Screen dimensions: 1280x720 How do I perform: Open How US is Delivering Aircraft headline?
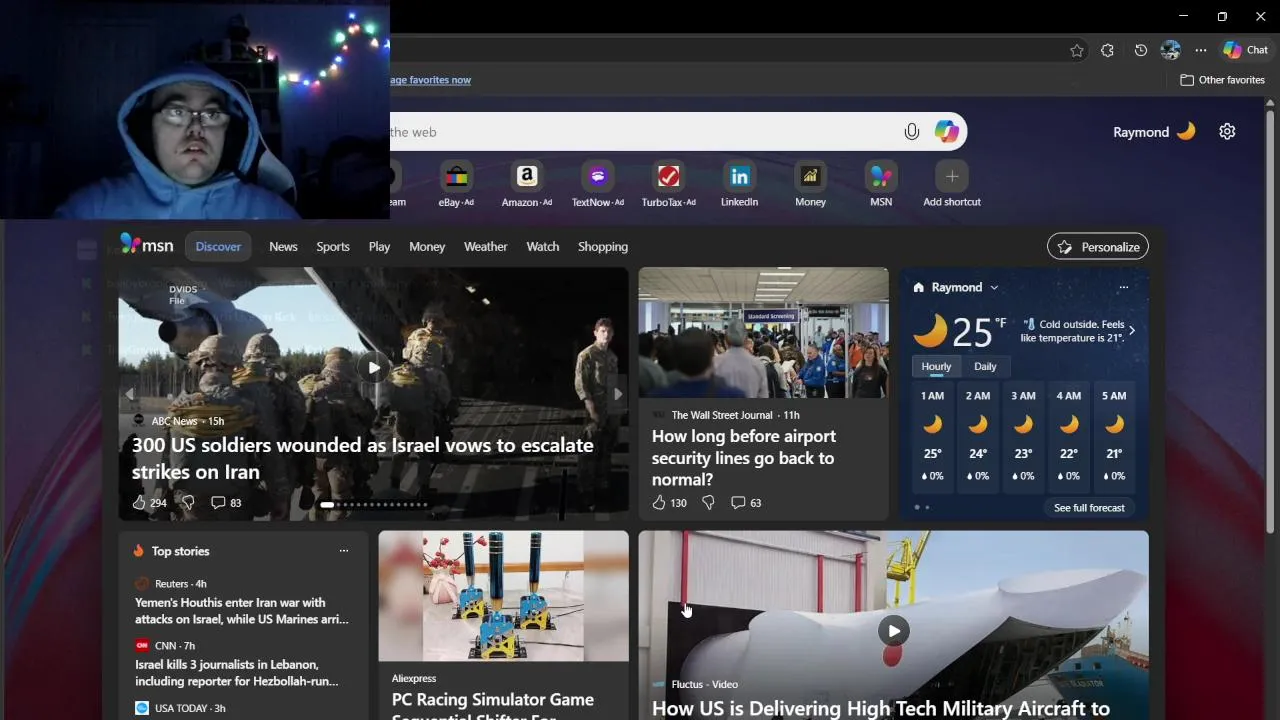pos(881,708)
